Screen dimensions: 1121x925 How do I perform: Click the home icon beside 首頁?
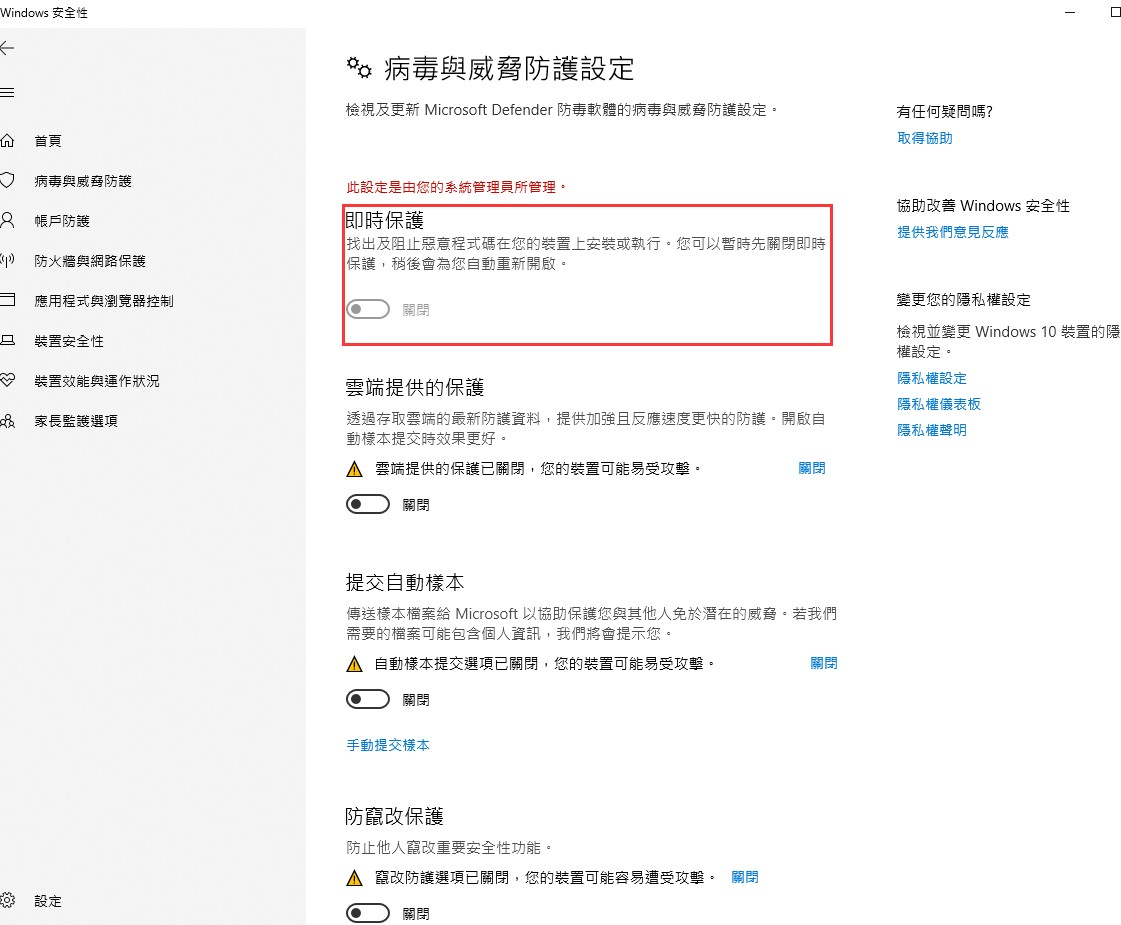(x=7, y=140)
